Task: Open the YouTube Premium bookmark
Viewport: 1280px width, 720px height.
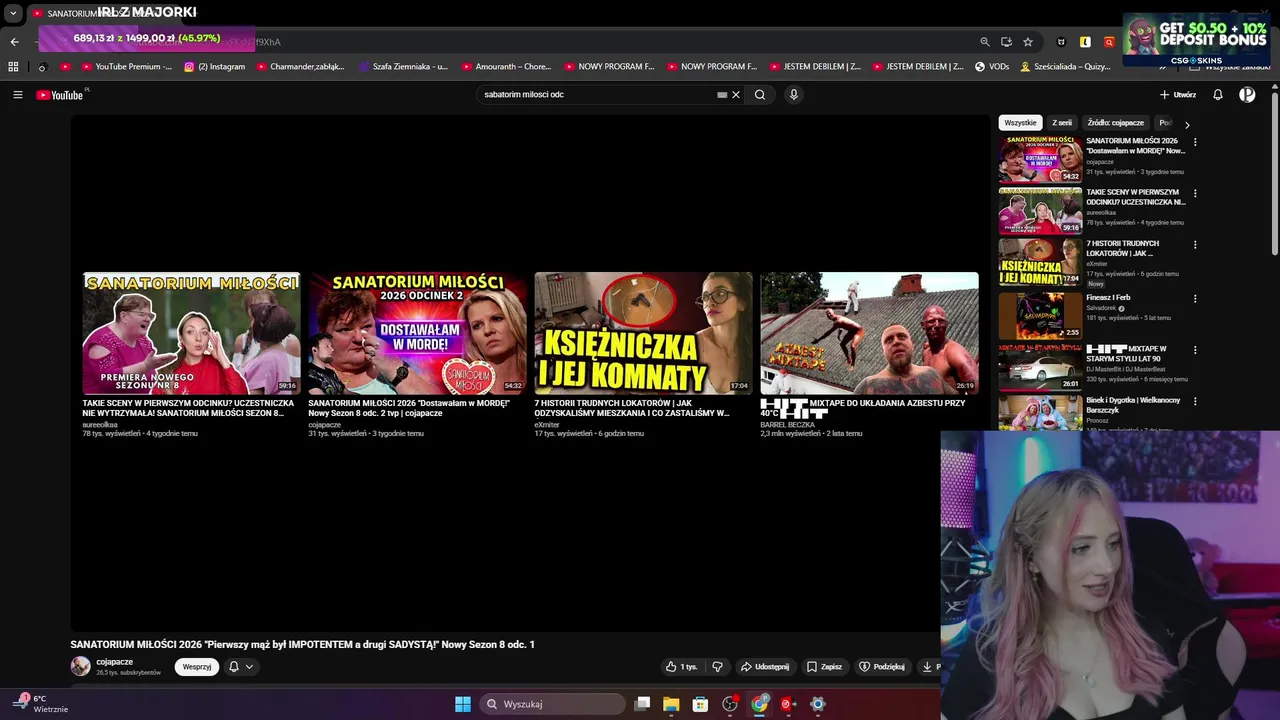Action: (126, 67)
